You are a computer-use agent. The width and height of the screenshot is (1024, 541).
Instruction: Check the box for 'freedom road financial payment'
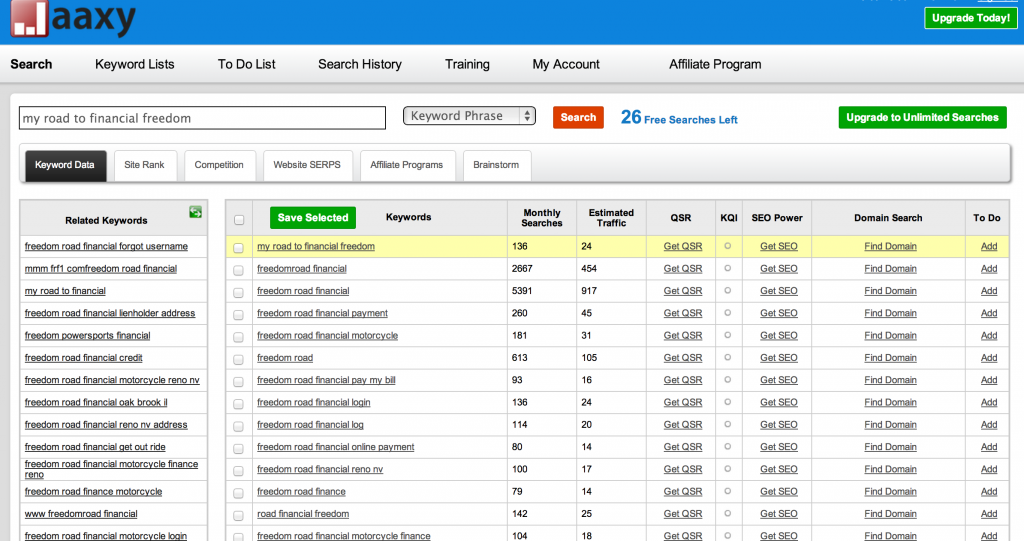(x=238, y=314)
